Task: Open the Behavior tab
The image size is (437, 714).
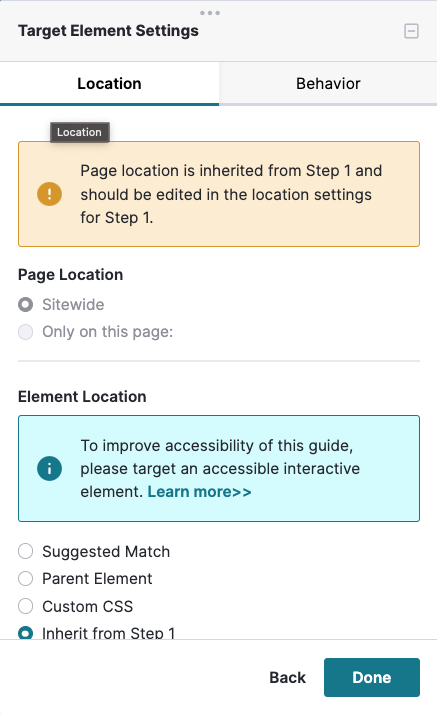Action: pyautogui.click(x=328, y=84)
